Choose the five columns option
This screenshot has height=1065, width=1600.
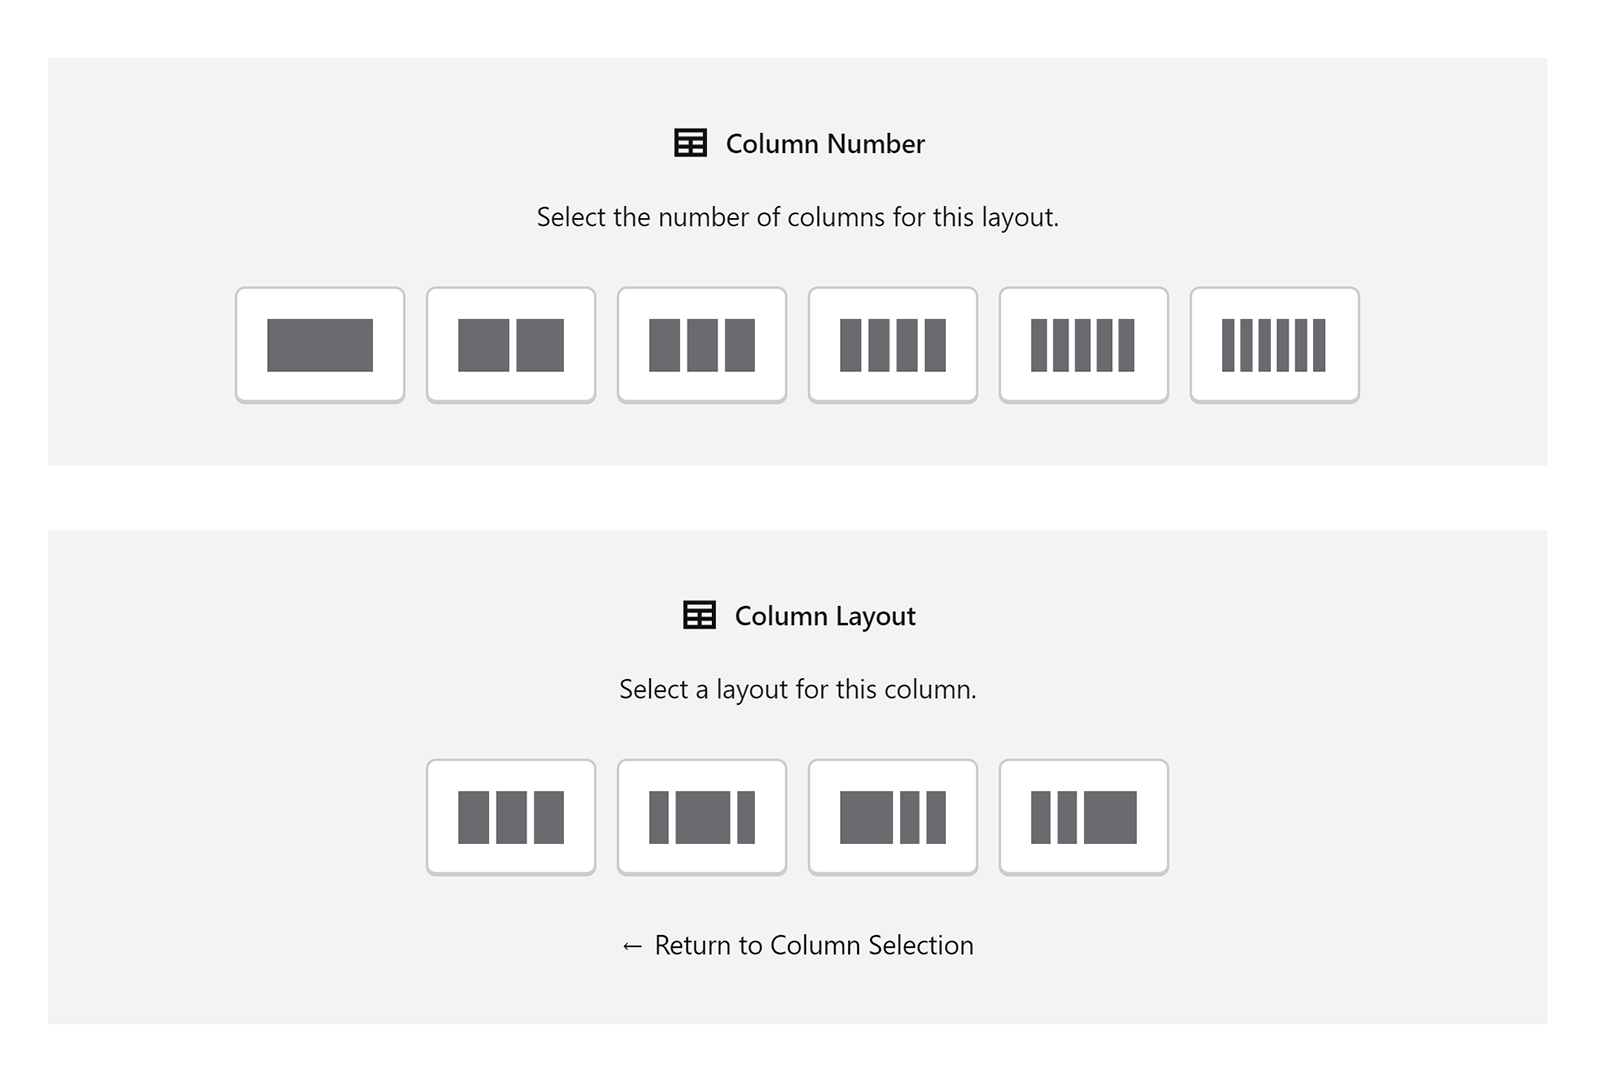click(x=1084, y=345)
